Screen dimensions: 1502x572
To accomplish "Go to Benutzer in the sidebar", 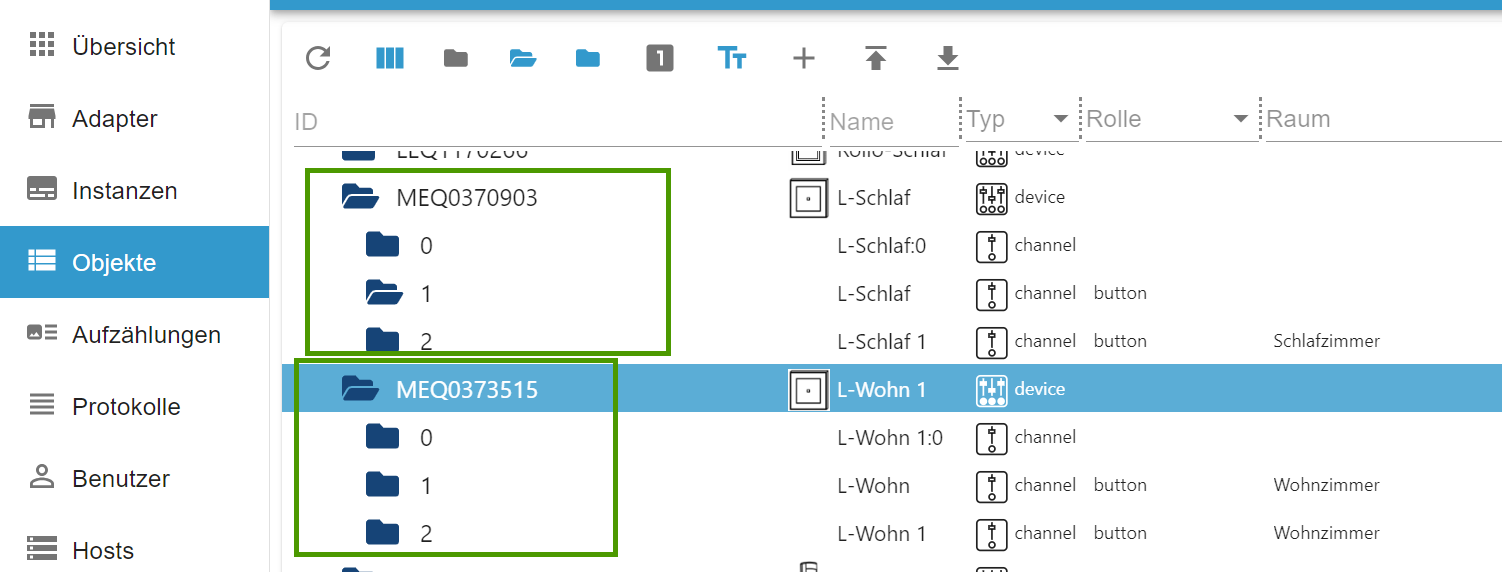I will pos(134,478).
